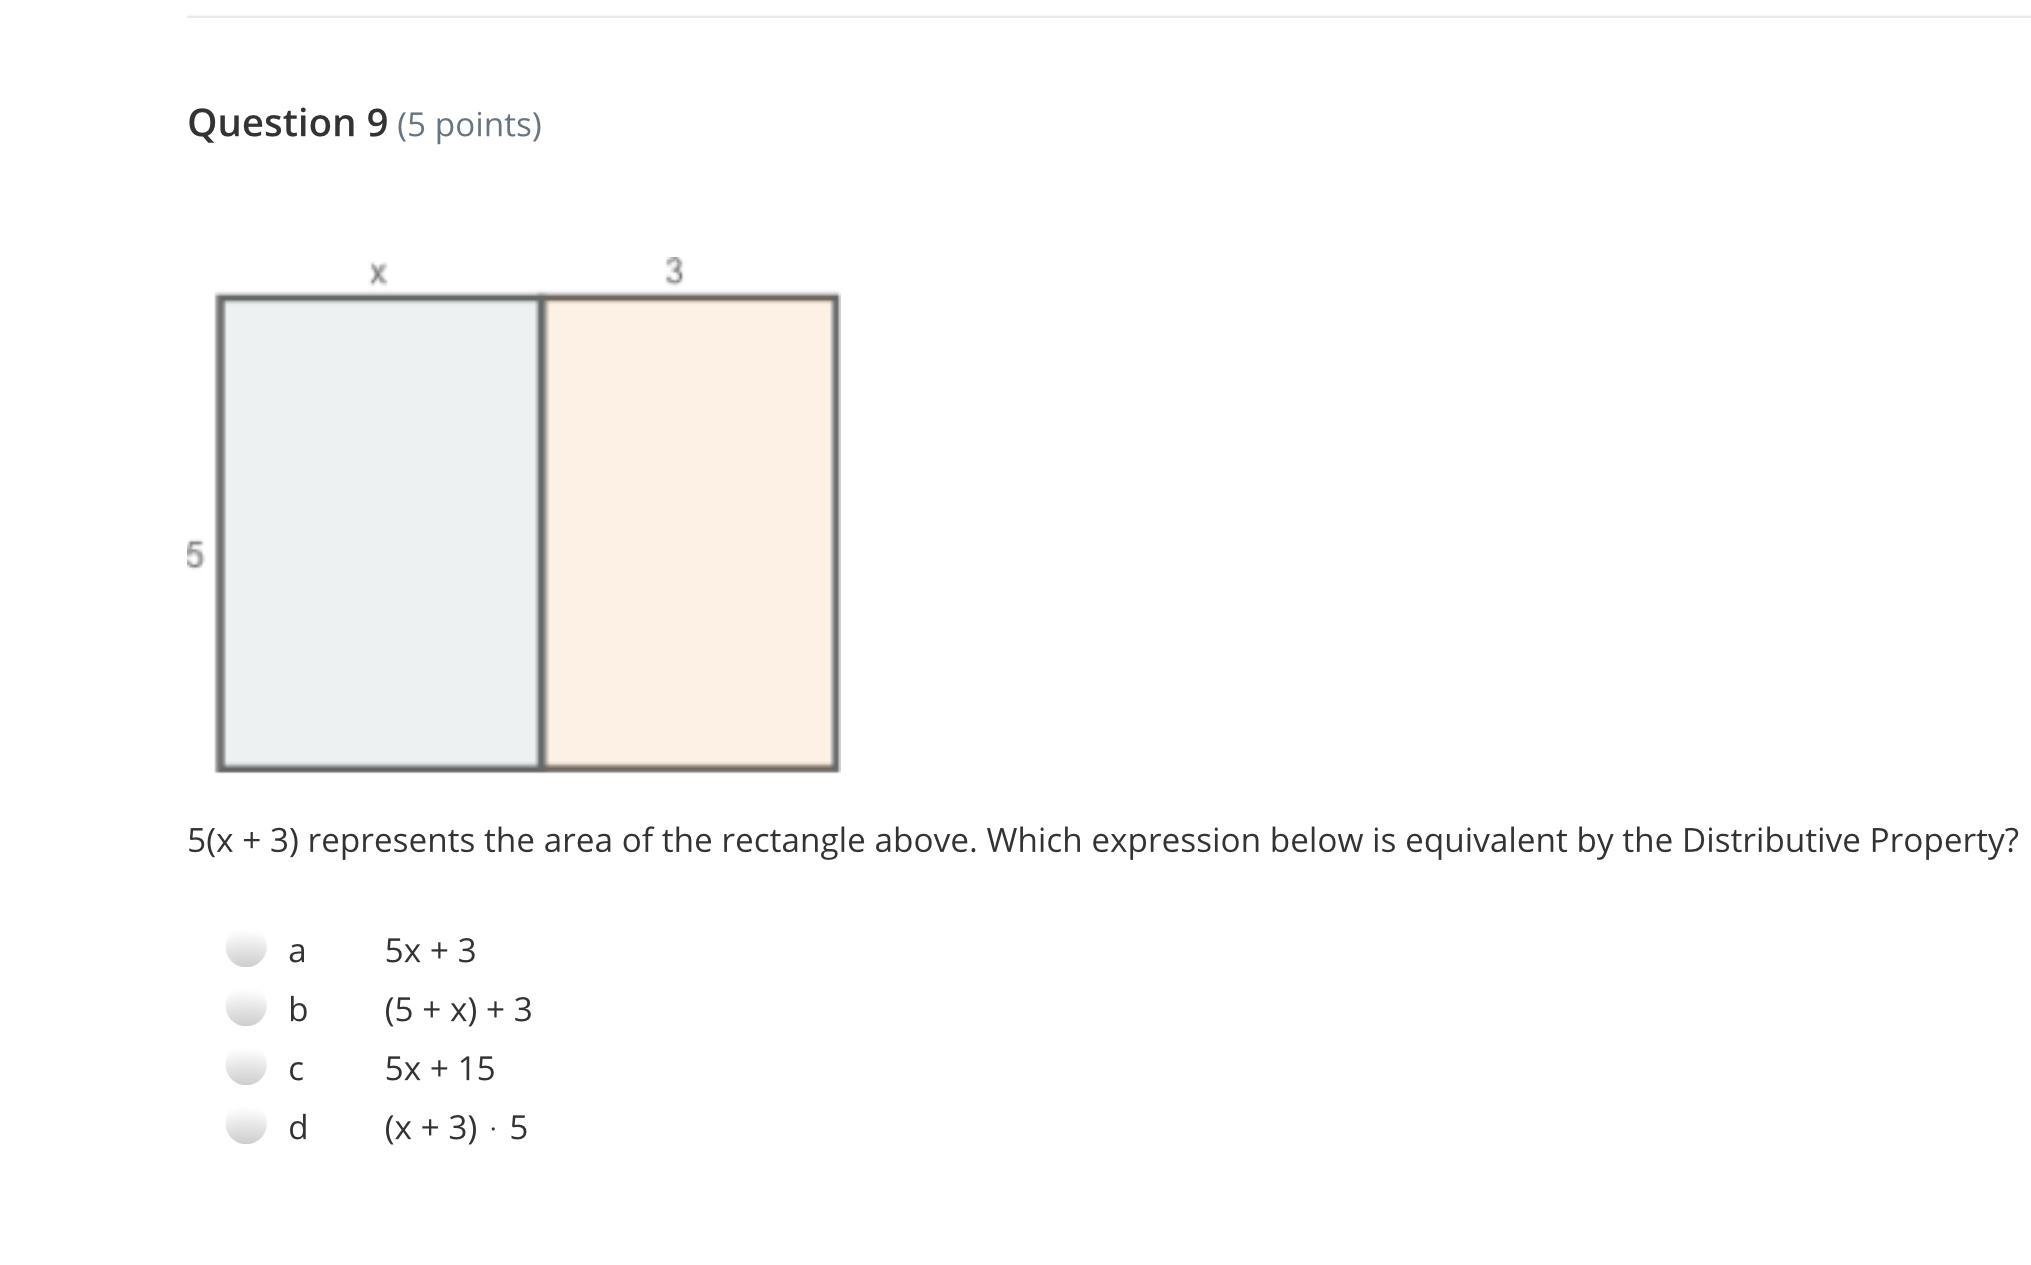Click answer text (x + 3) · 5
This screenshot has height=1265, width=2031.
[456, 1128]
